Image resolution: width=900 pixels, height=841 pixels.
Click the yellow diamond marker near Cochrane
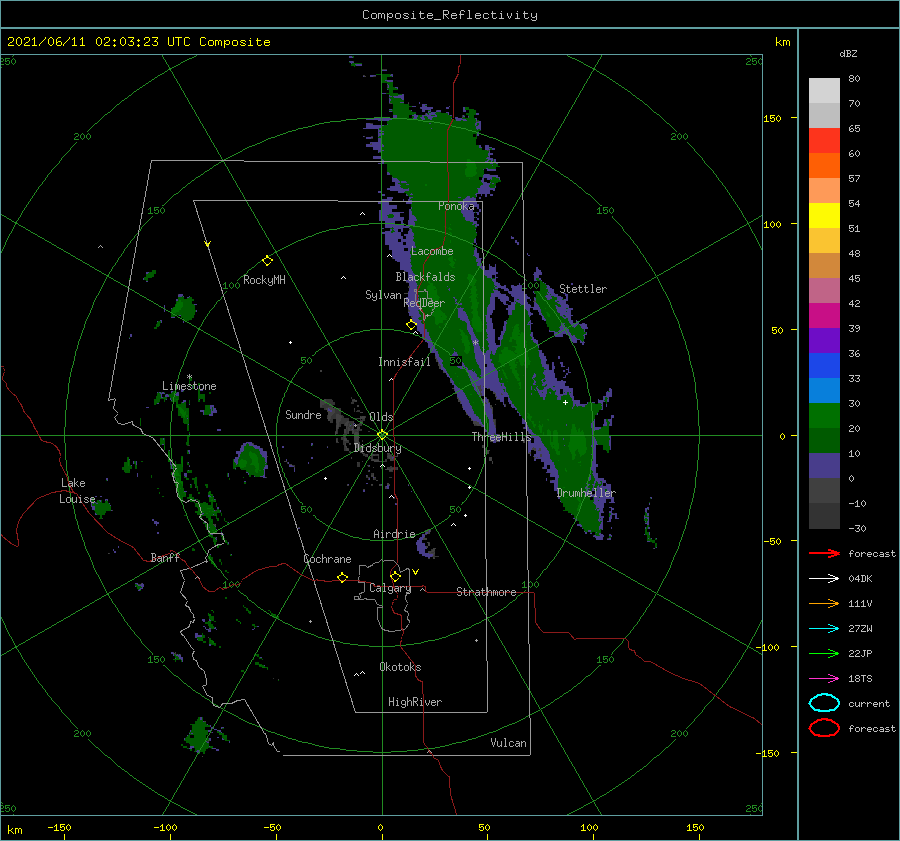coord(342,577)
